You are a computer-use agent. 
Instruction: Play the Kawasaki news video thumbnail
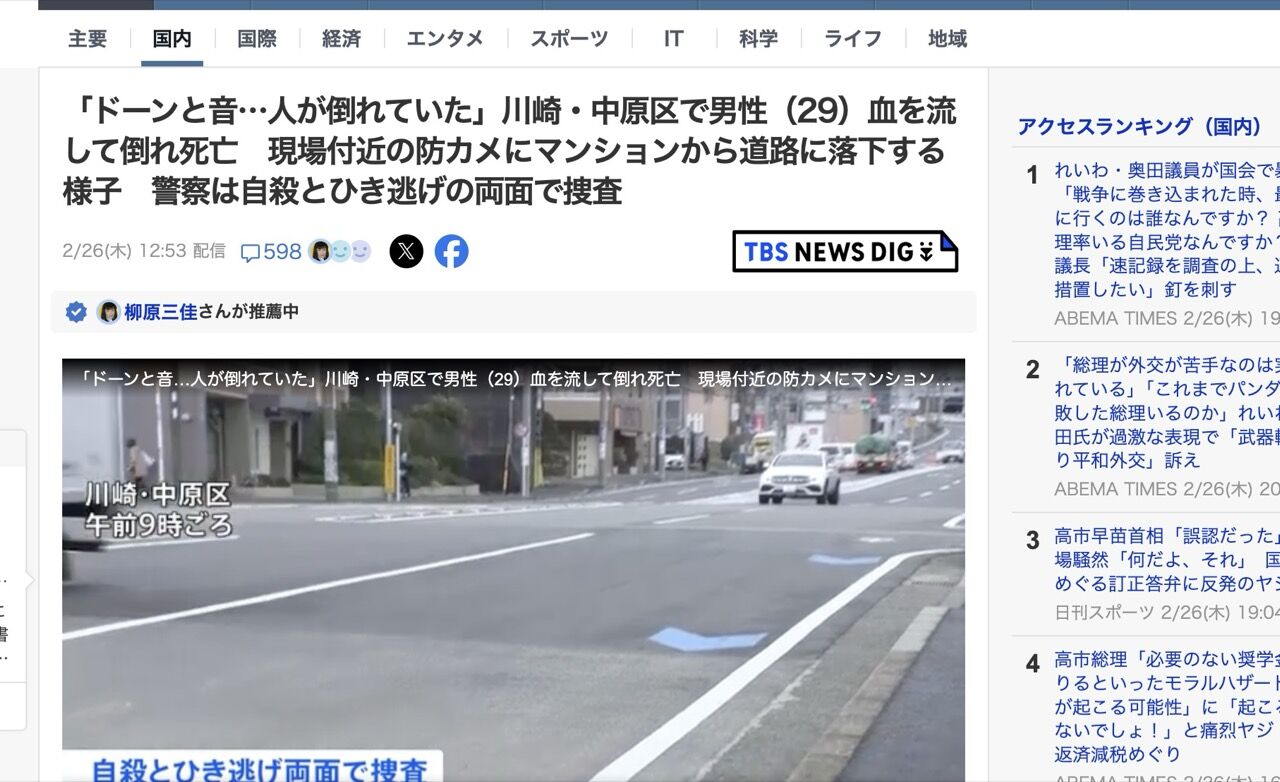513,570
